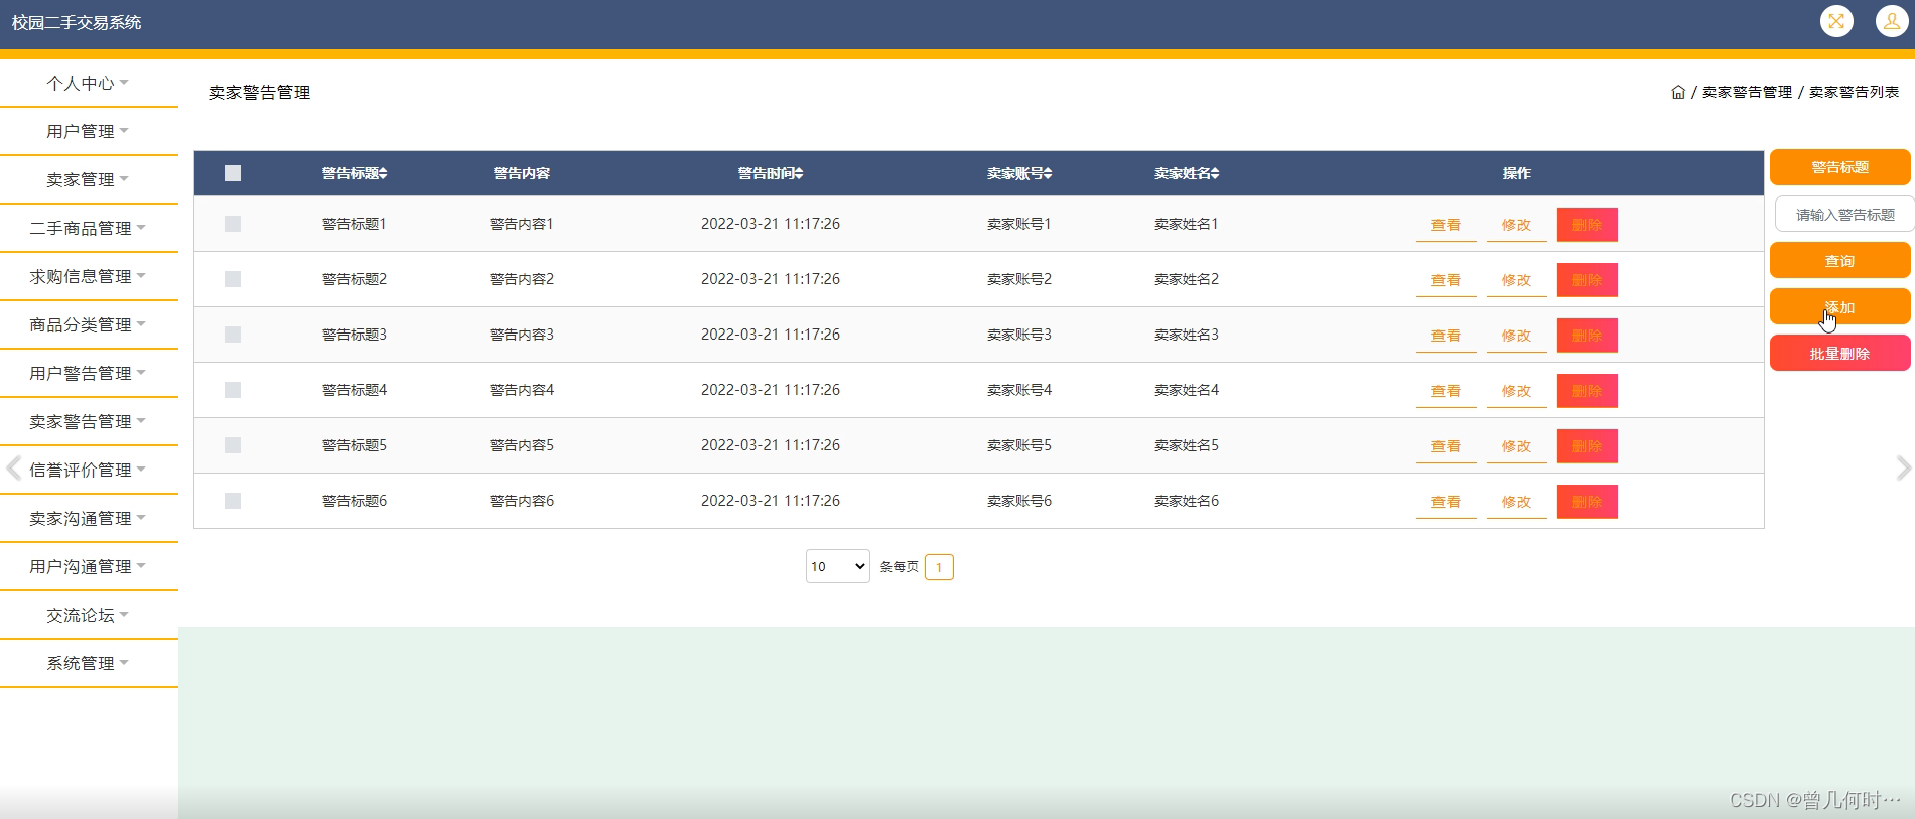Click 查看 for 警告标题4 row
The image size is (1915, 819).
point(1446,391)
